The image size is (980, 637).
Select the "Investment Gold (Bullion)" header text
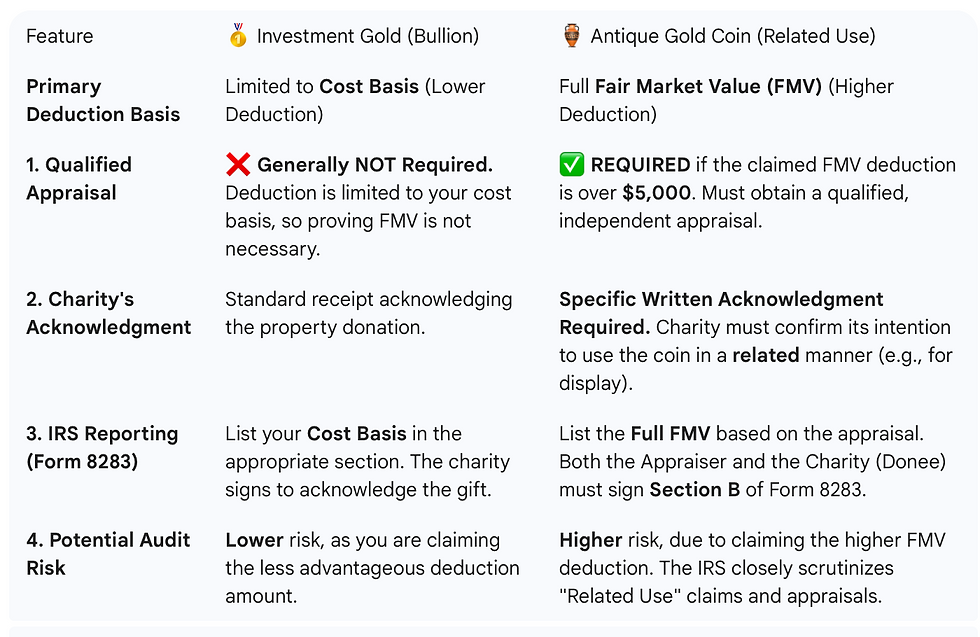367,37
